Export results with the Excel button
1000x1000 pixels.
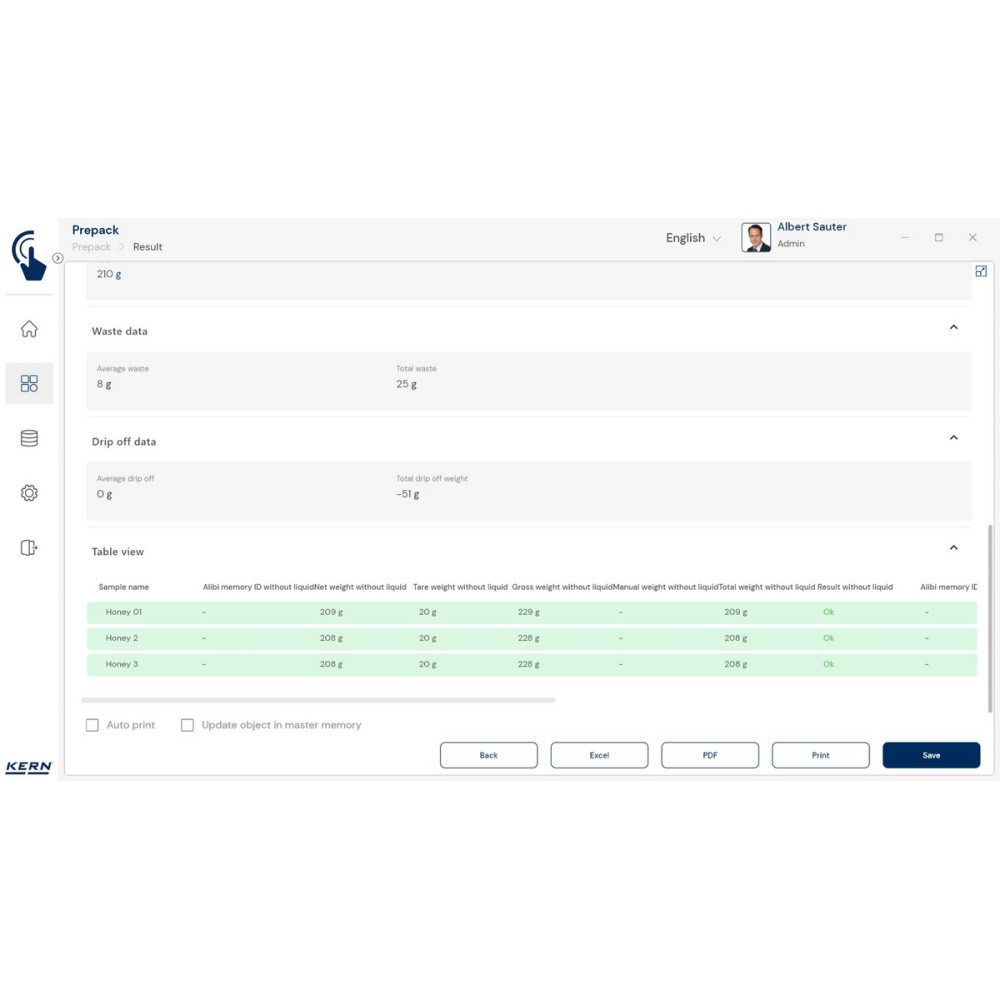(599, 755)
